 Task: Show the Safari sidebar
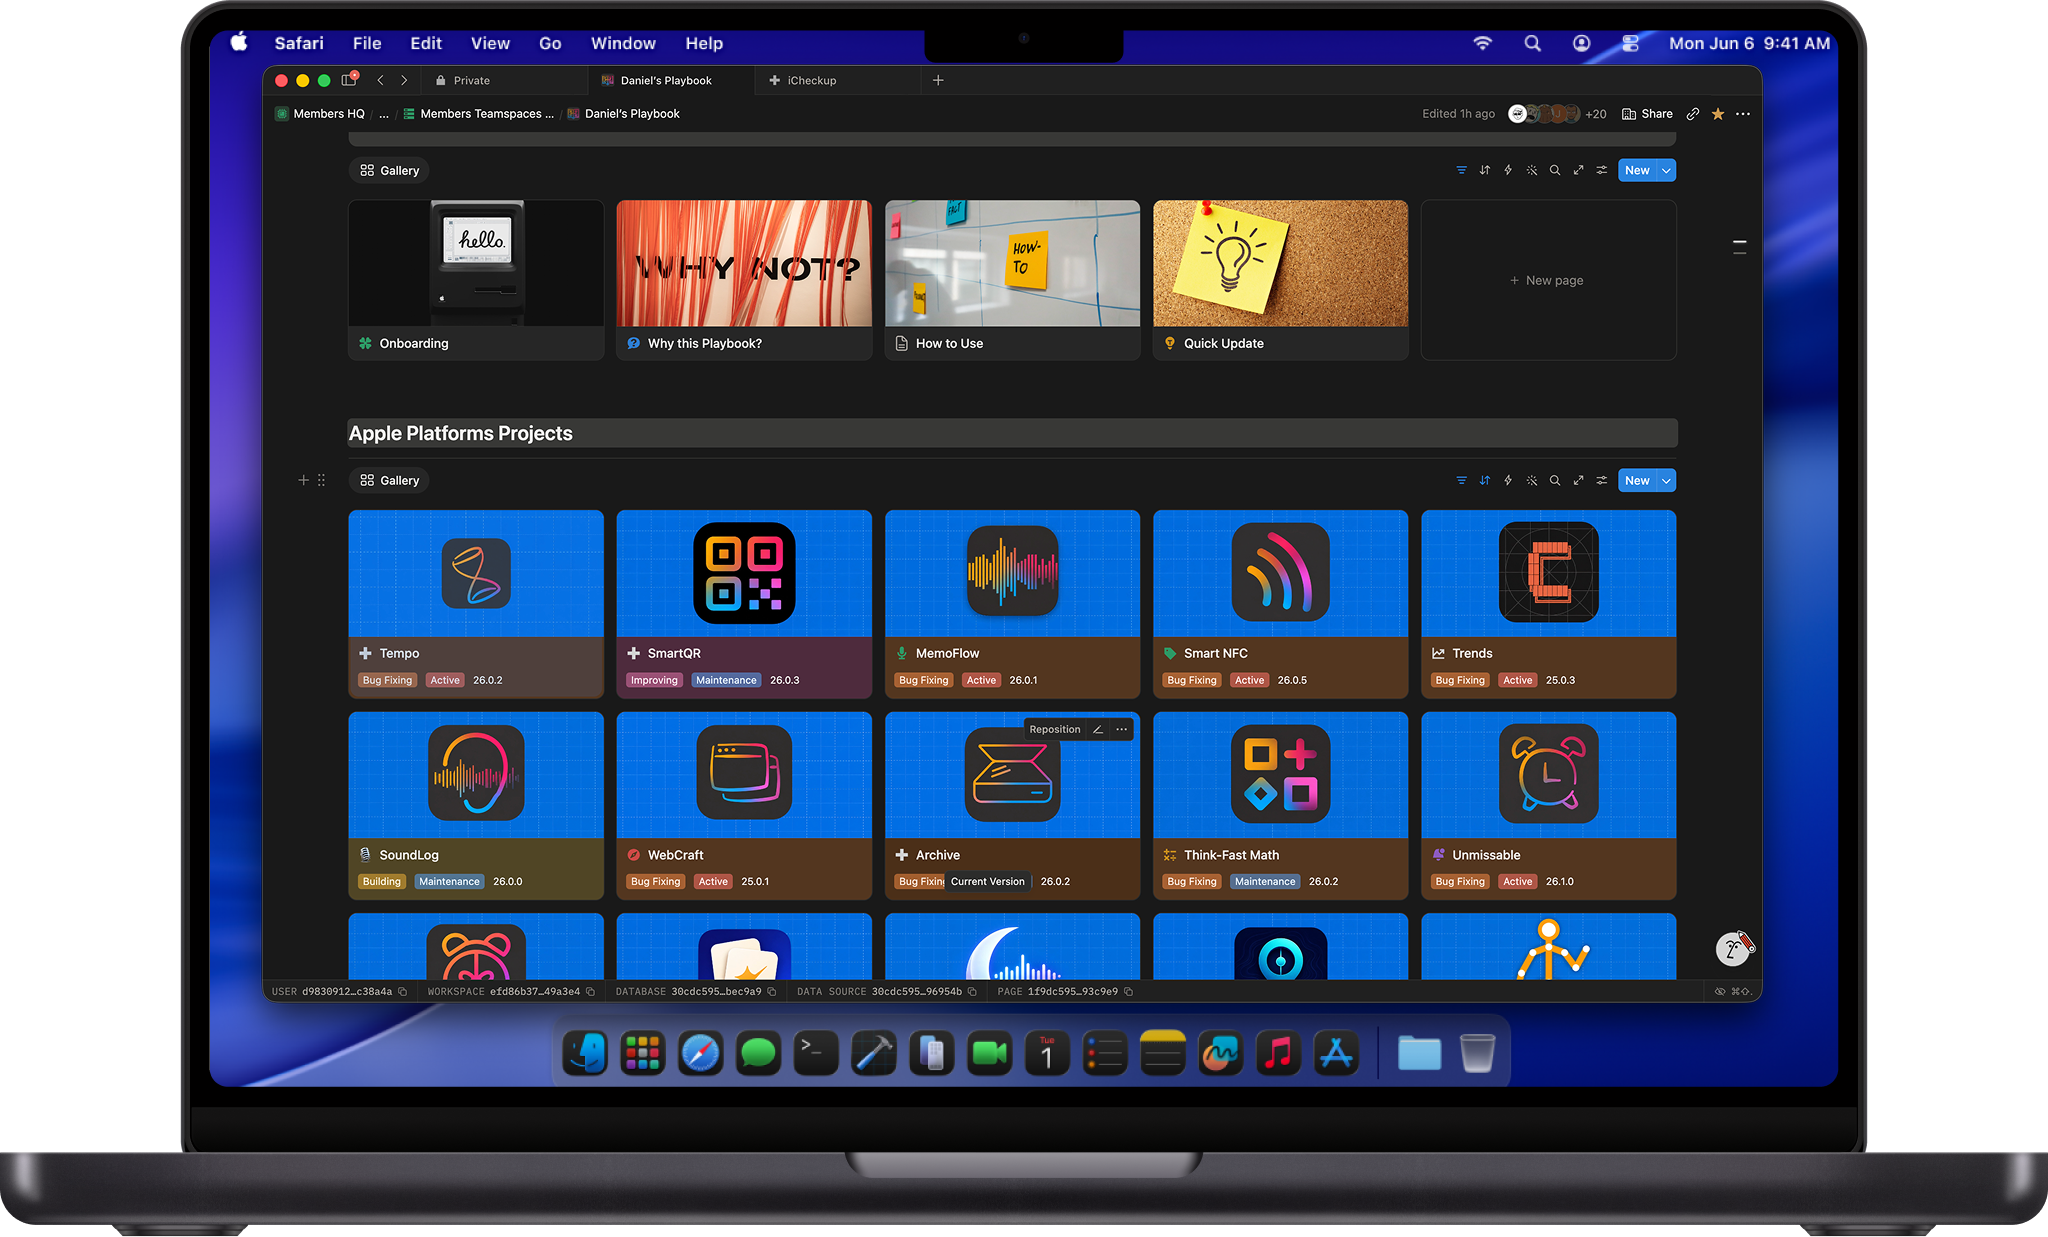click(x=349, y=80)
